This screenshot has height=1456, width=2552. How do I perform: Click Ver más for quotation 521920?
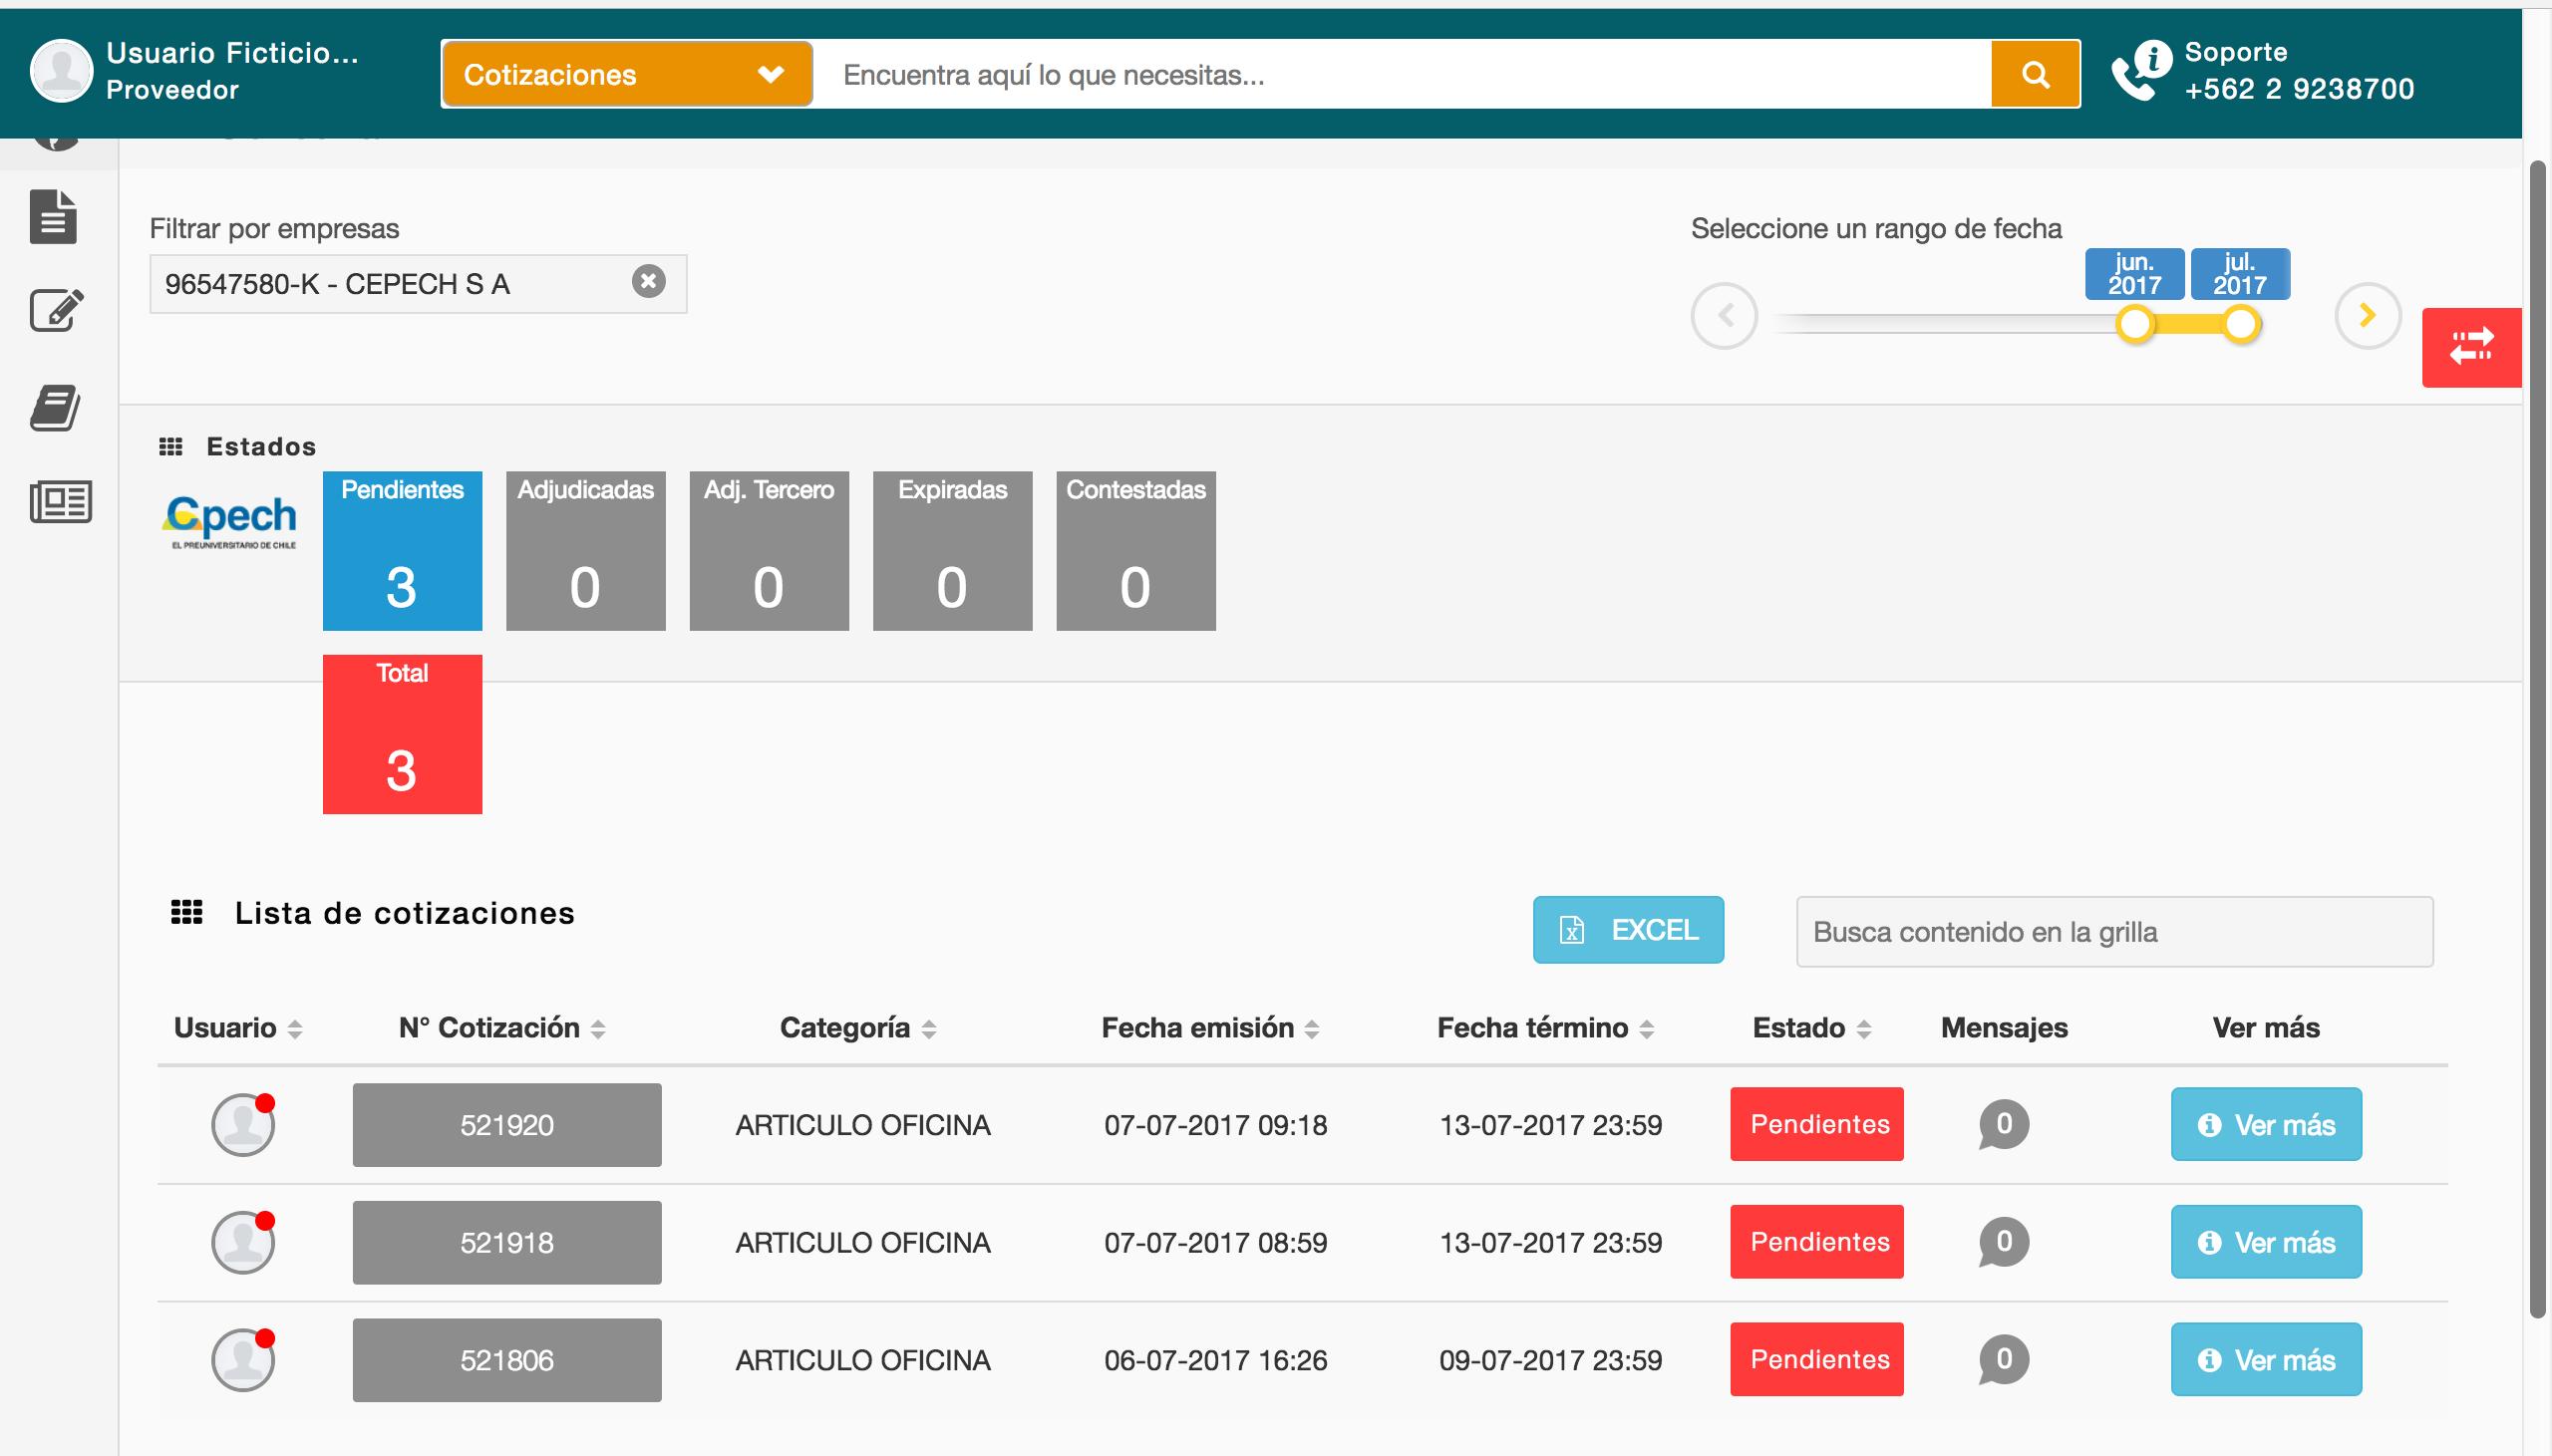2266,1125
